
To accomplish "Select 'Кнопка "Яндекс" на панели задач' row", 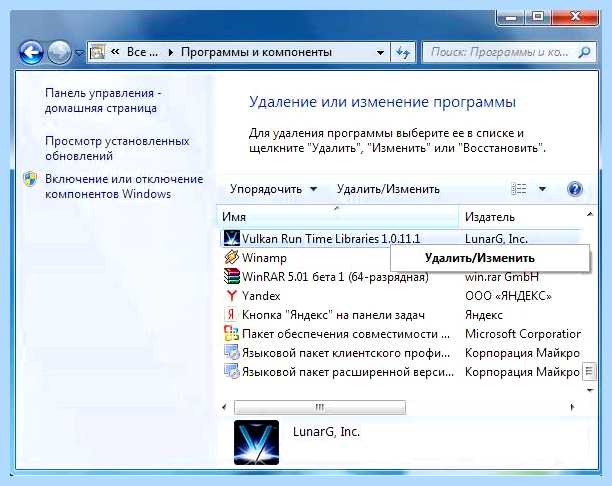I will [x=333, y=315].
